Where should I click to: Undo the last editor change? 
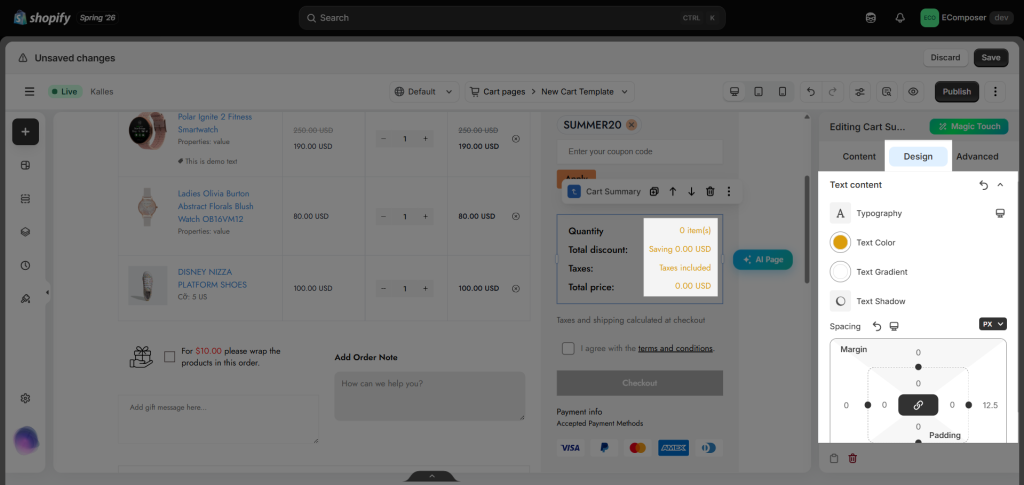(811, 92)
